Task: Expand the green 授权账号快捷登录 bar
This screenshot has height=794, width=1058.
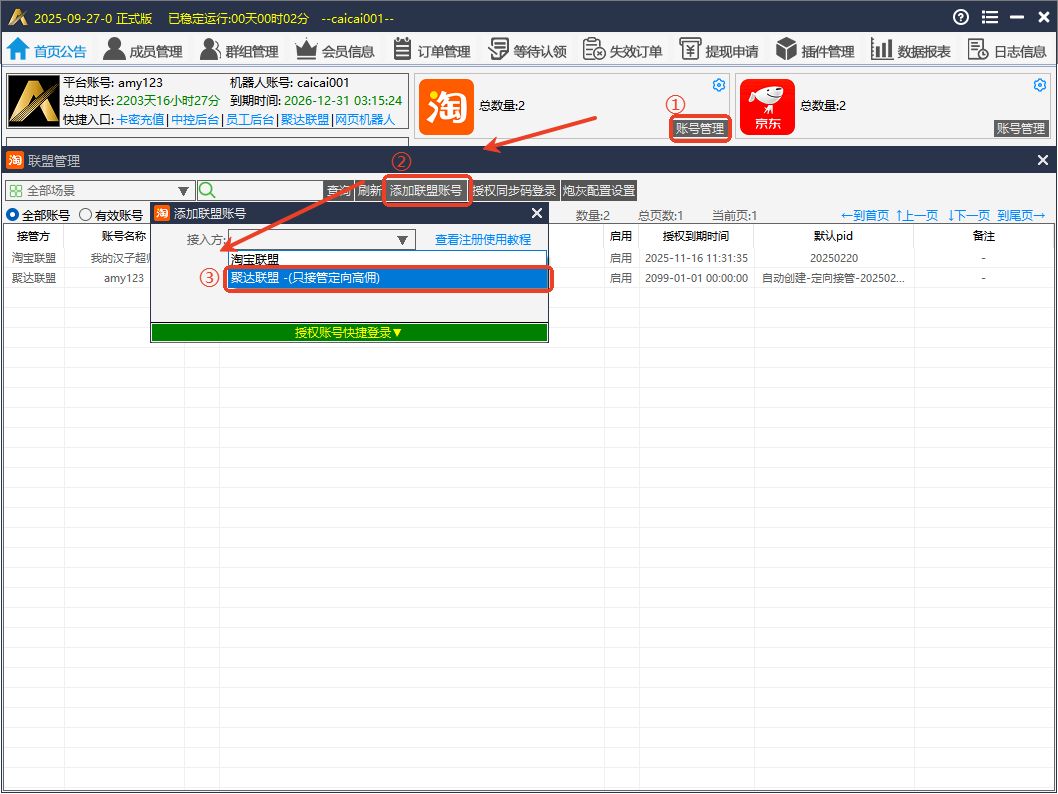Action: [x=349, y=333]
